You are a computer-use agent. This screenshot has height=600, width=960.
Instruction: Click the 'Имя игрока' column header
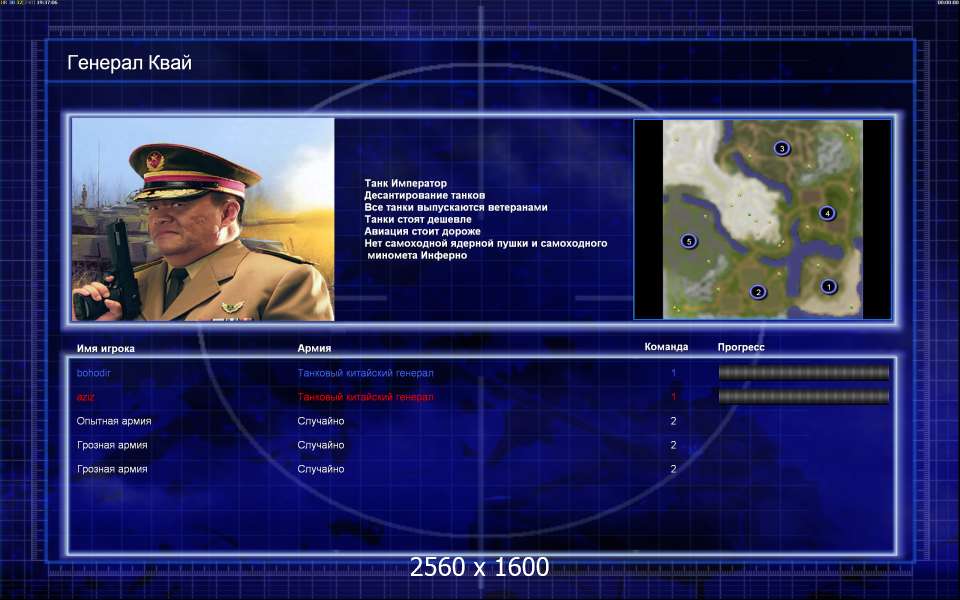tap(105, 348)
